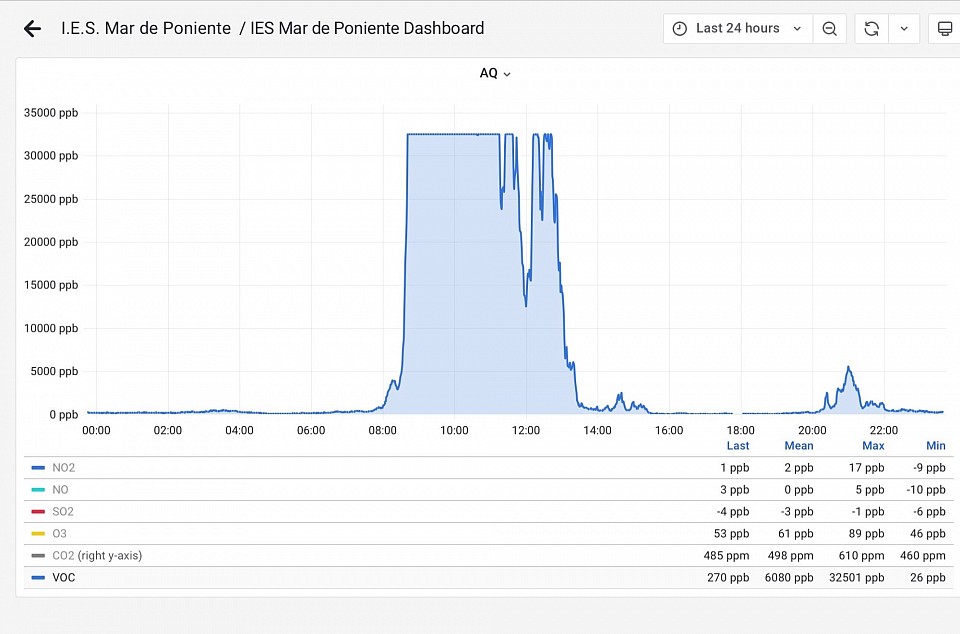Click the 22:00 x-axis time label
The width and height of the screenshot is (960, 634).
coord(884,430)
